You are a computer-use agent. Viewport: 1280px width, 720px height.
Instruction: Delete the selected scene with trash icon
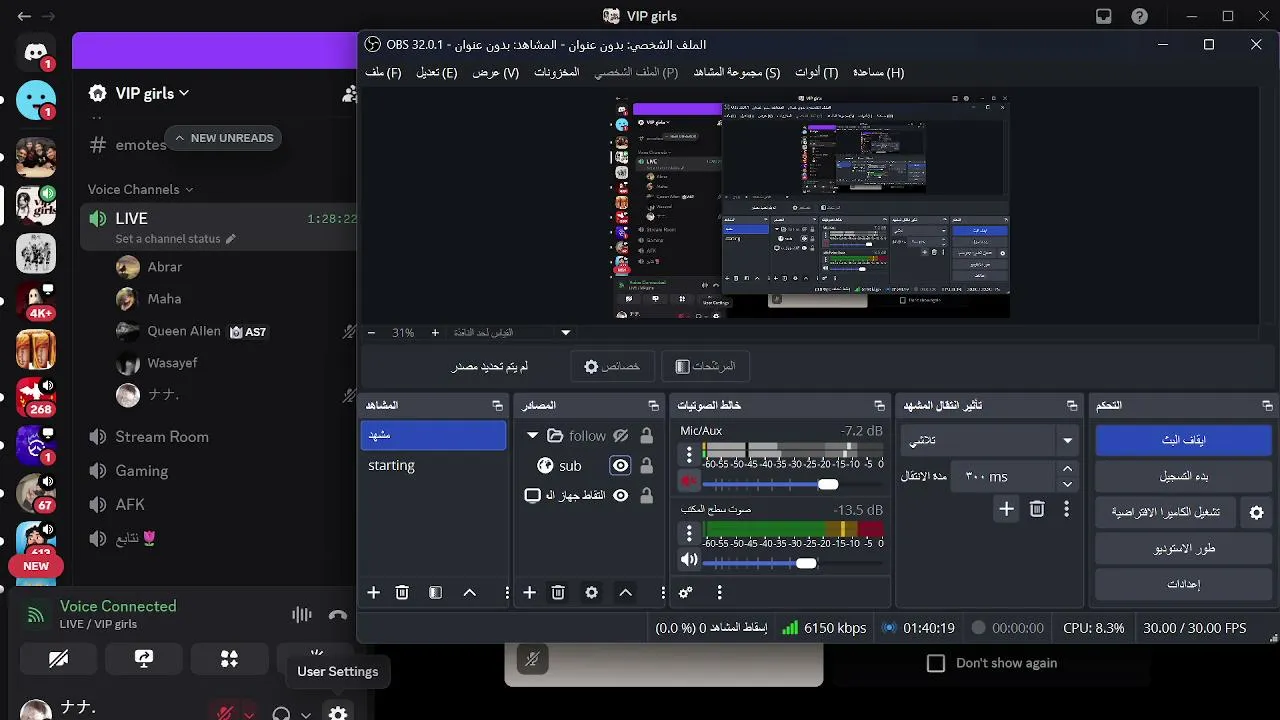click(402, 593)
